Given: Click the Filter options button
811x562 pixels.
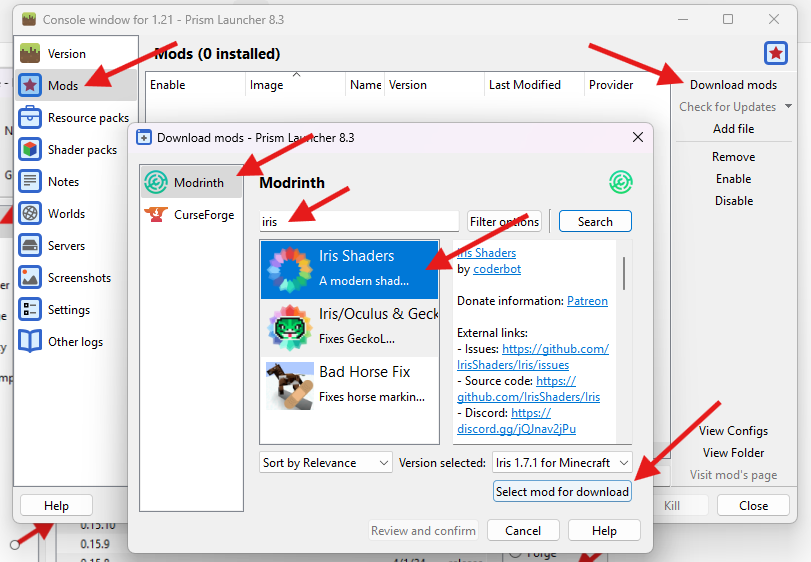Looking at the screenshot, I should coord(504,222).
